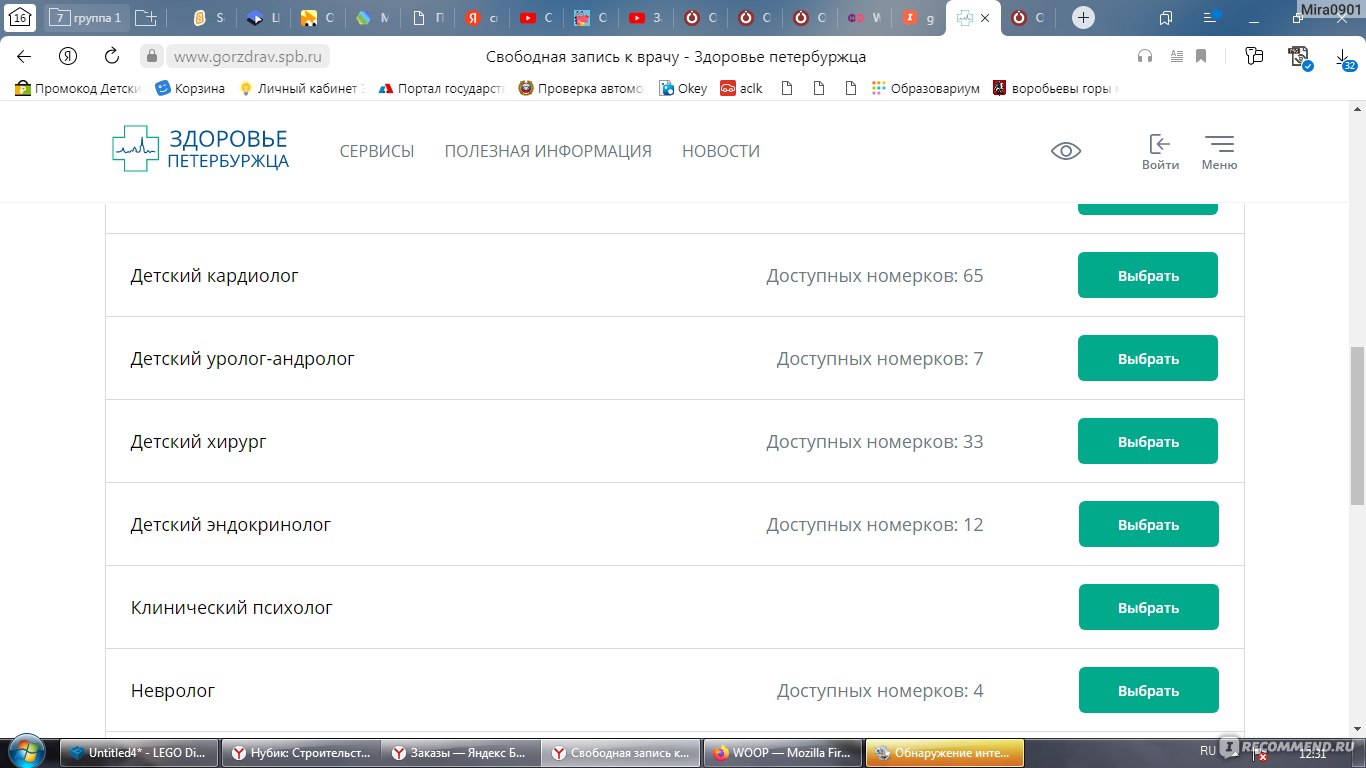Image resolution: width=1366 pixels, height=768 pixels.
Task: Click the padlock site security icon
Action: tap(151, 56)
